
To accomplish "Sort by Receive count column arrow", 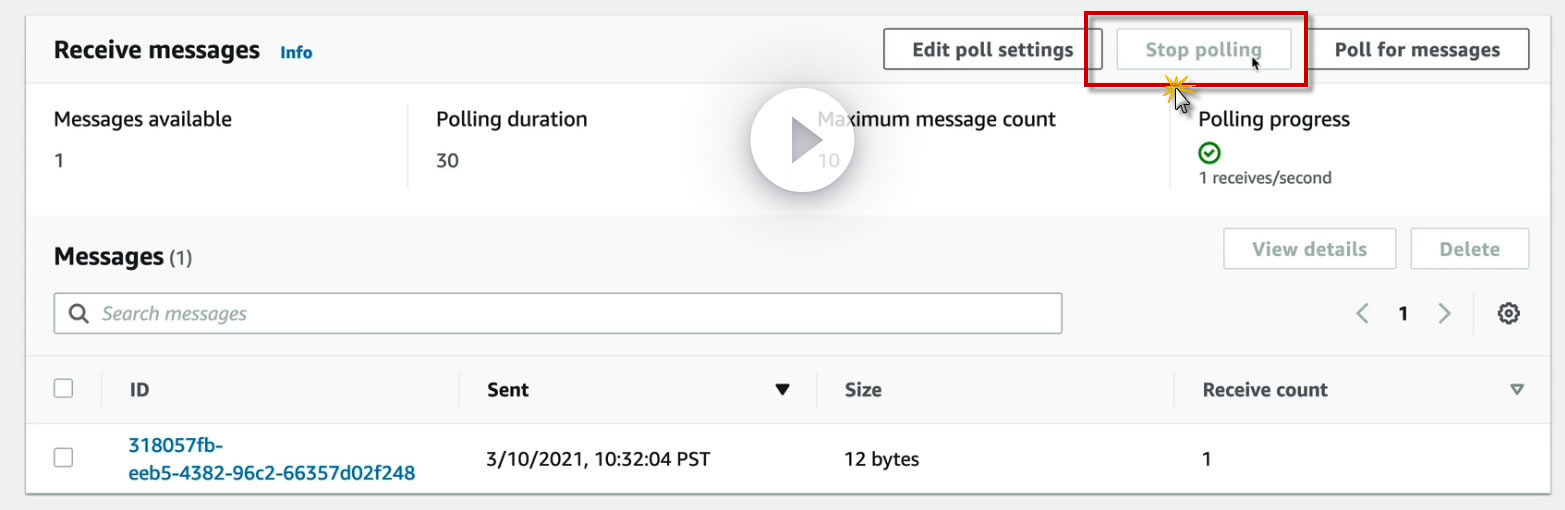I will pyautogui.click(x=1517, y=390).
